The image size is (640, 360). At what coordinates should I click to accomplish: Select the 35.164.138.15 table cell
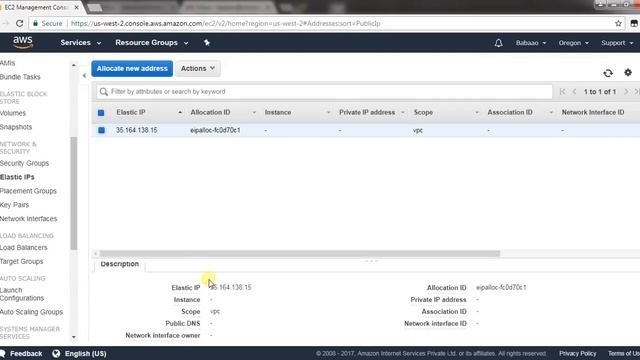tap(136, 130)
